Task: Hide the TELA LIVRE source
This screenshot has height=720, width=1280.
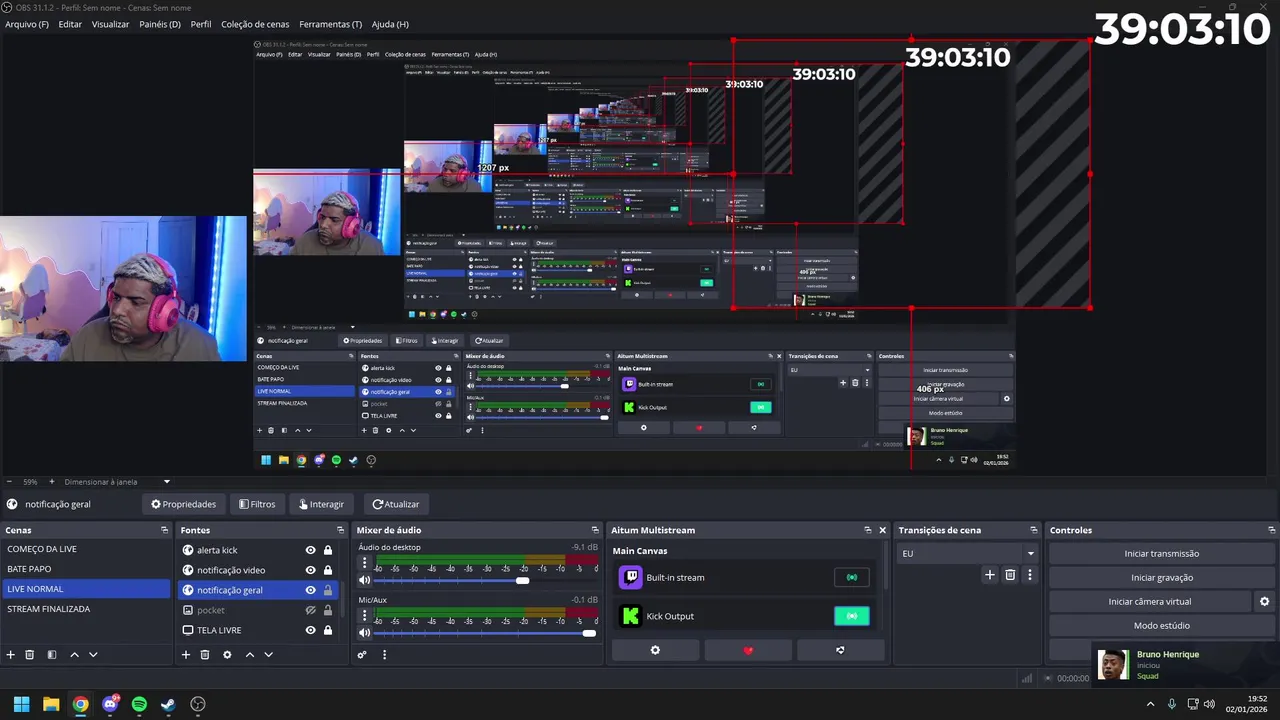Action: coord(310,630)
